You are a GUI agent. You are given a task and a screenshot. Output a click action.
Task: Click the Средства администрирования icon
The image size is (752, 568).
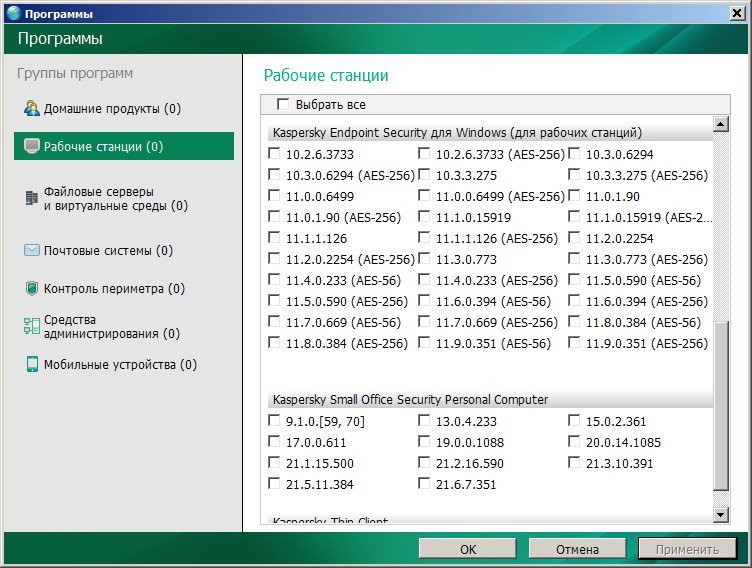[x=32, y=326]
